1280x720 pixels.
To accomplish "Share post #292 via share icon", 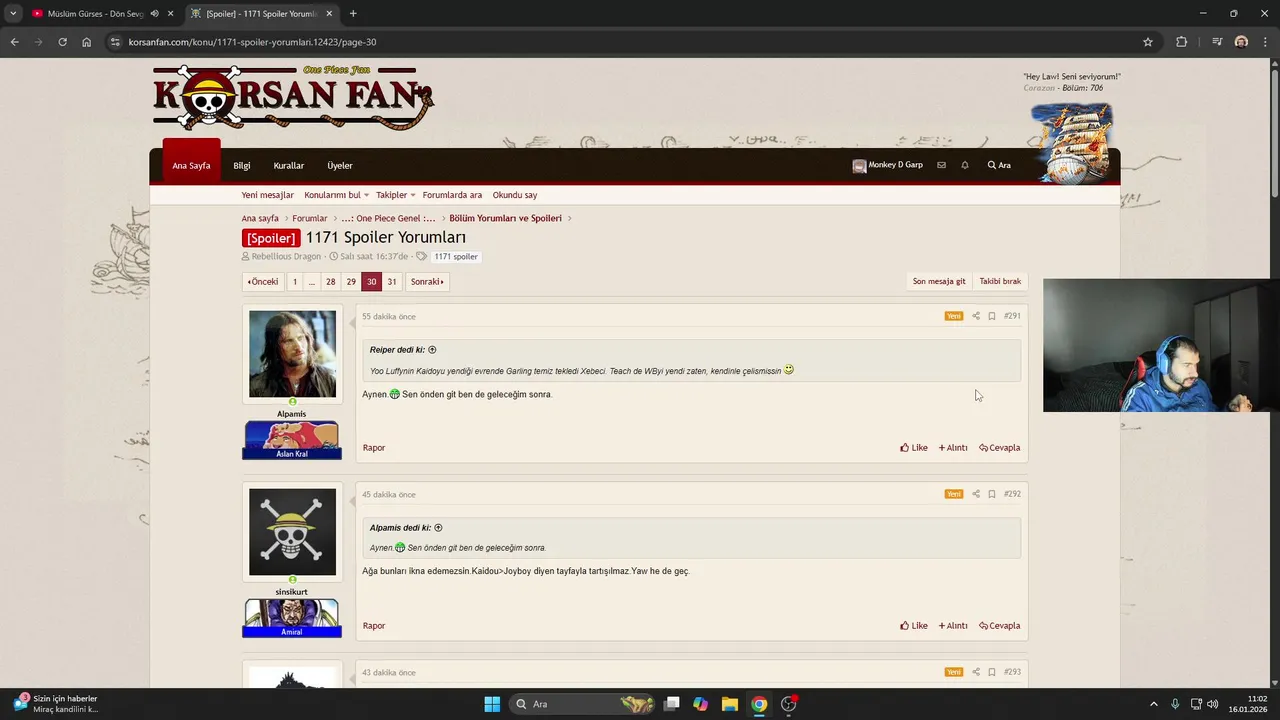I will pos(976,494).
